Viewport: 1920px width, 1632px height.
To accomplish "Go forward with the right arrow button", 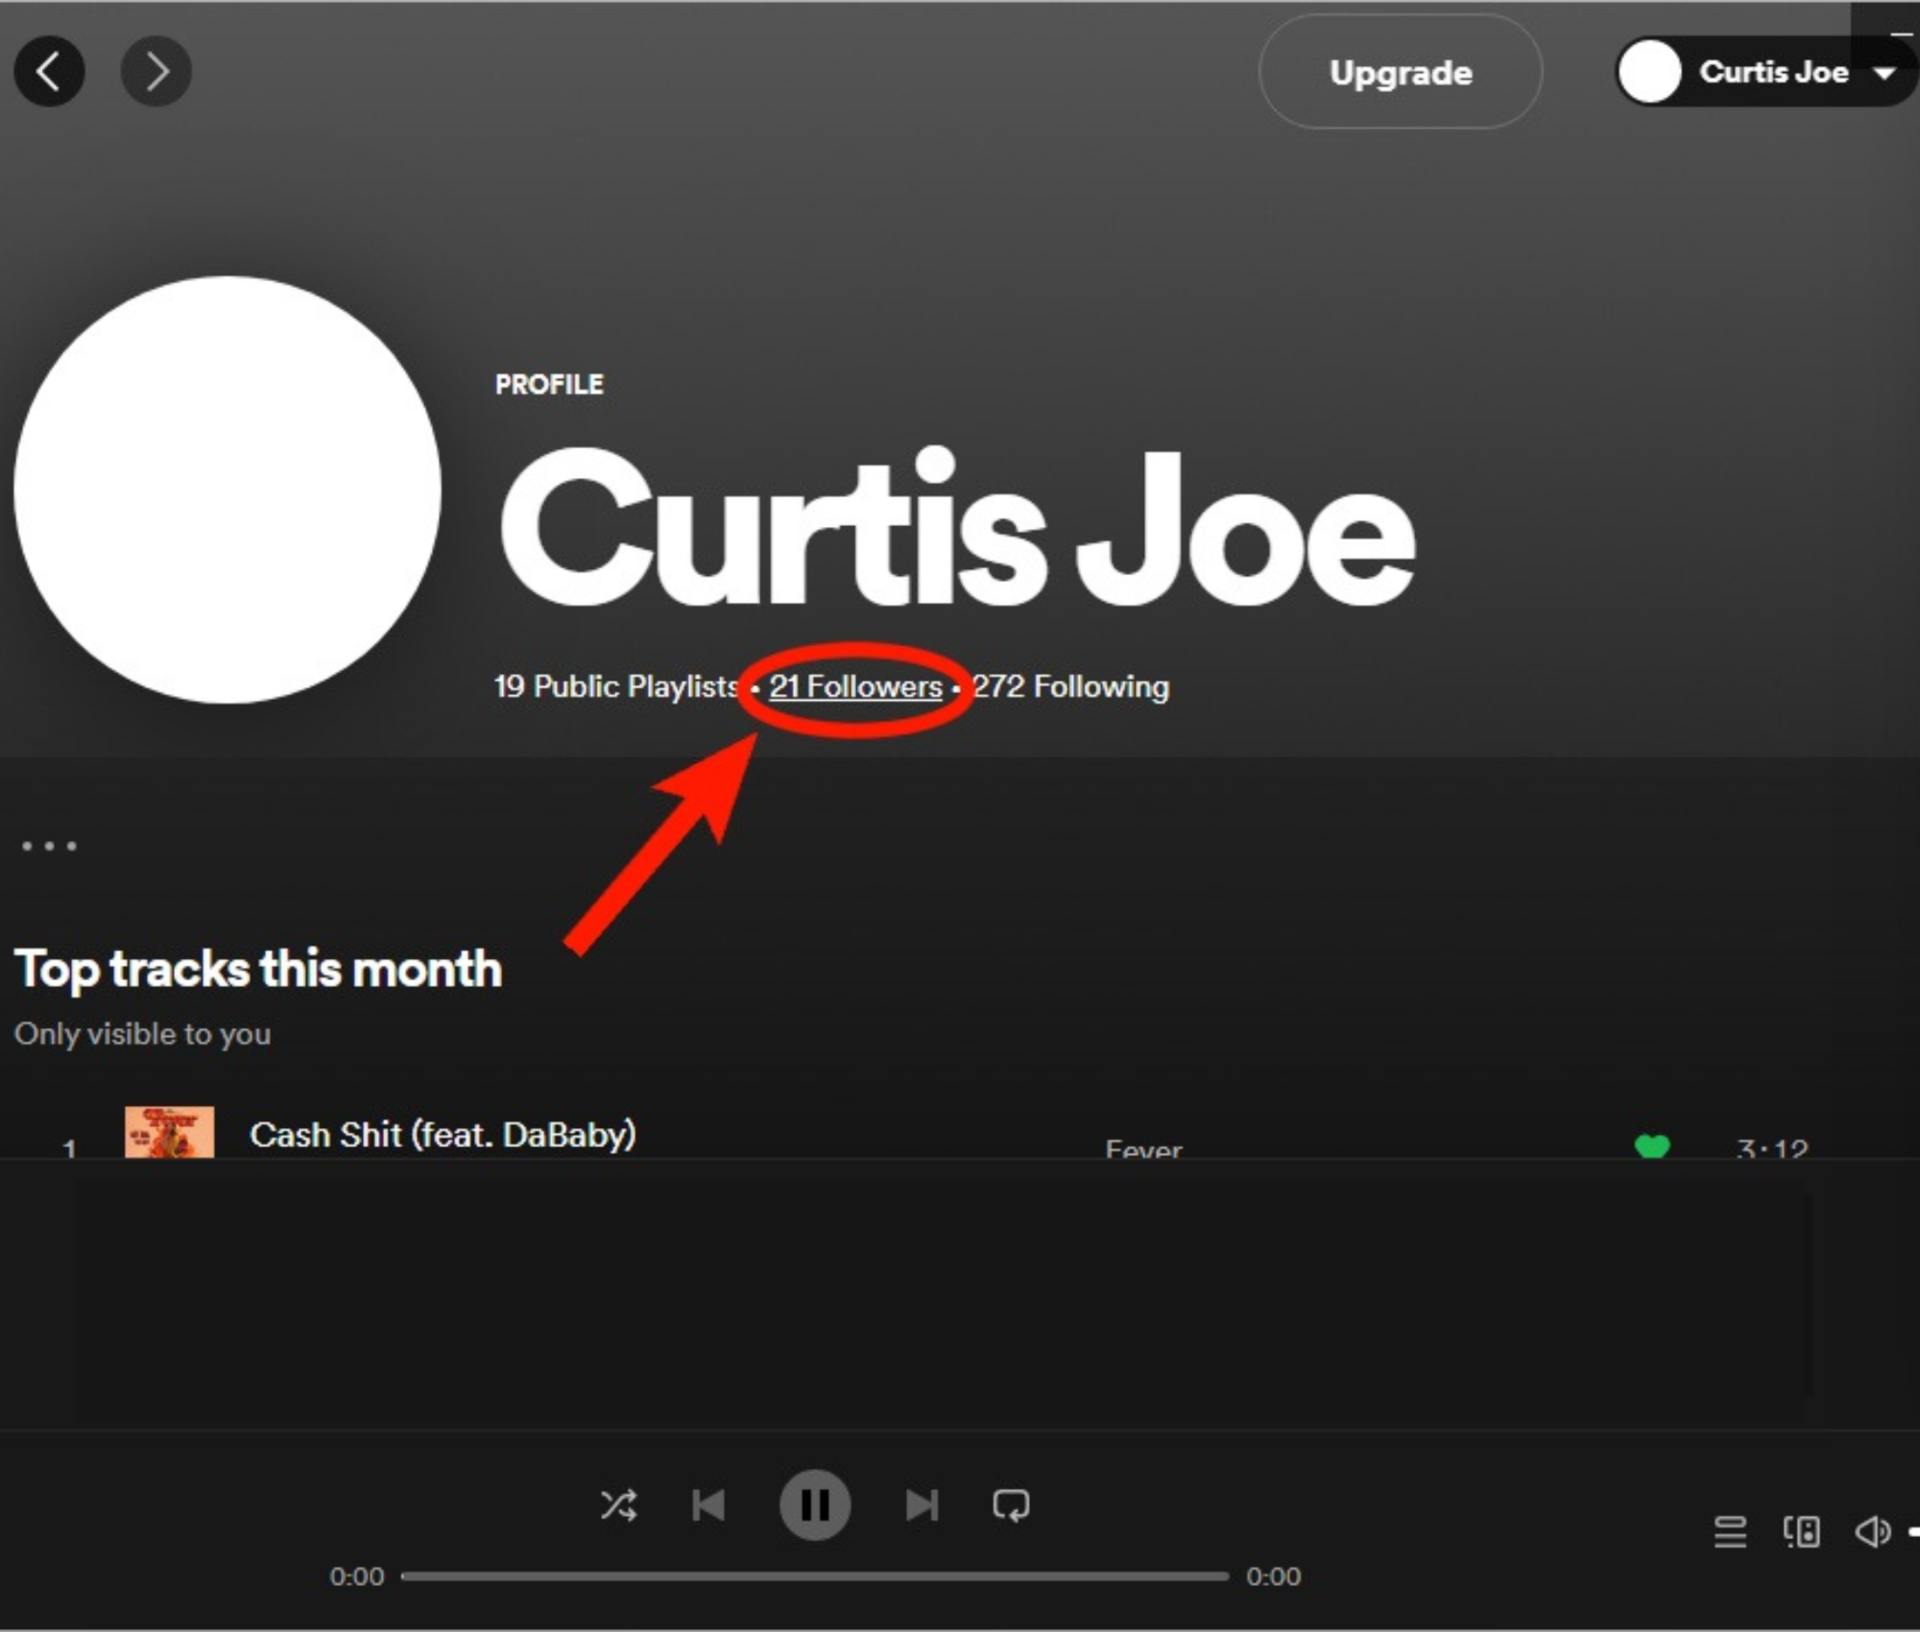I will click(156, 71).
